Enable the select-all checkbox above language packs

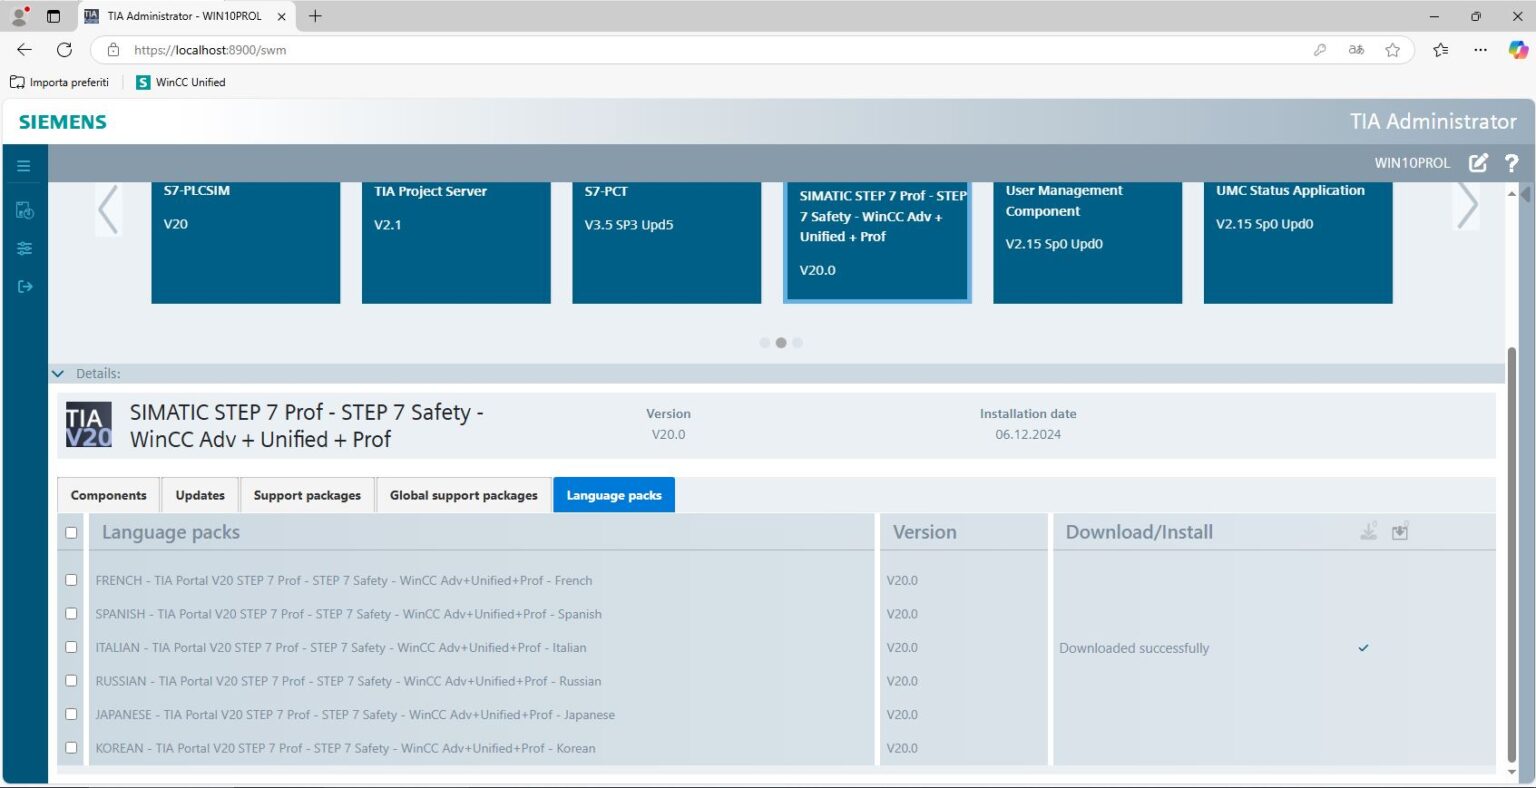tap(71, 532)
